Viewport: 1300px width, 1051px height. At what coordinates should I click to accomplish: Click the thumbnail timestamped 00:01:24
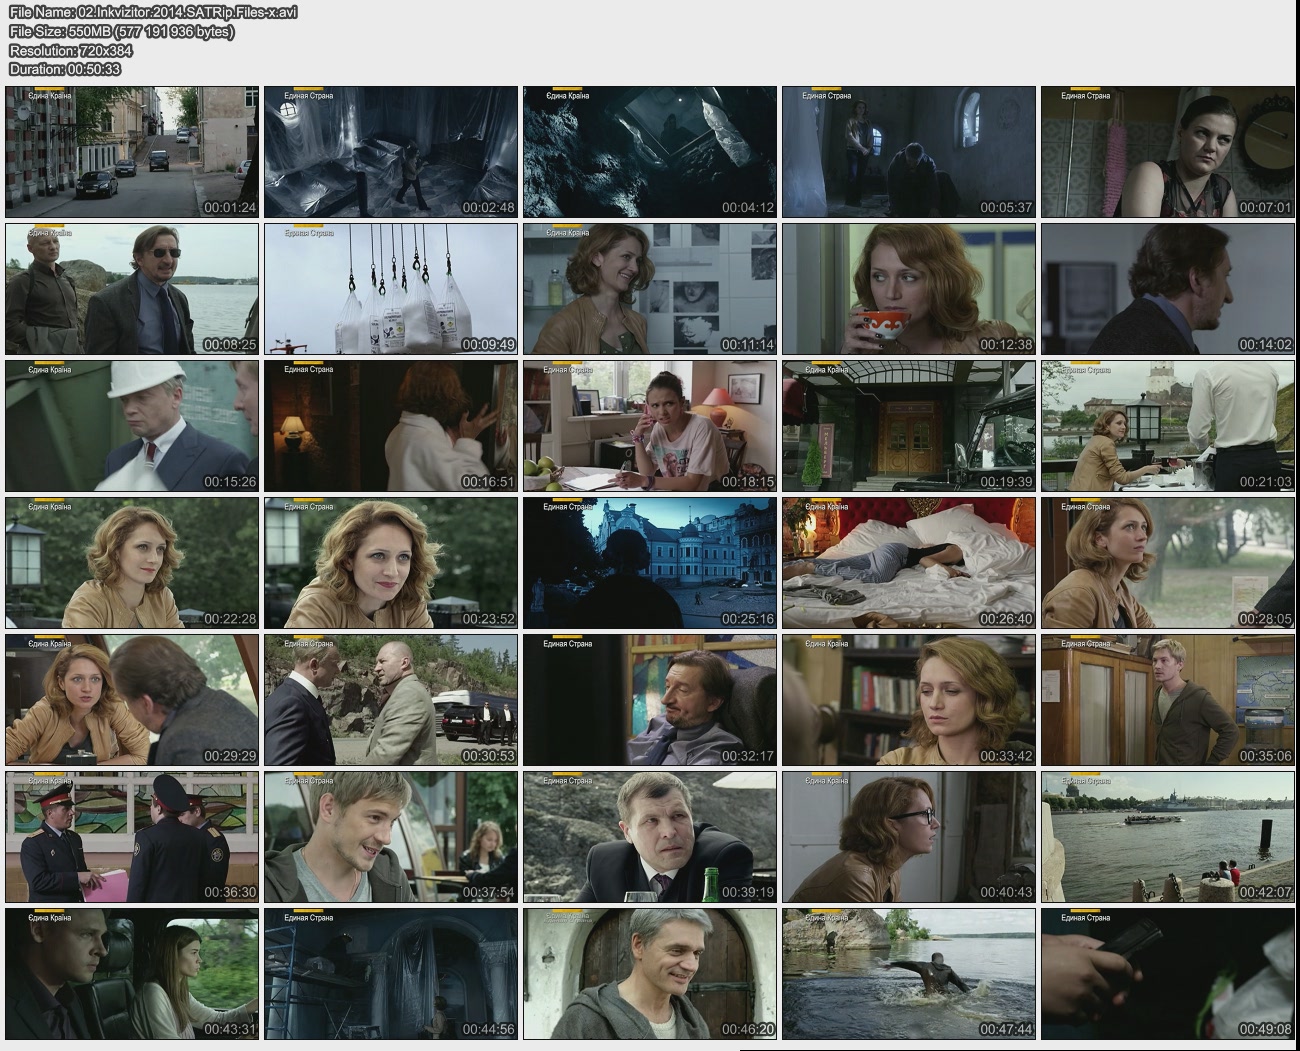point(132,152)
